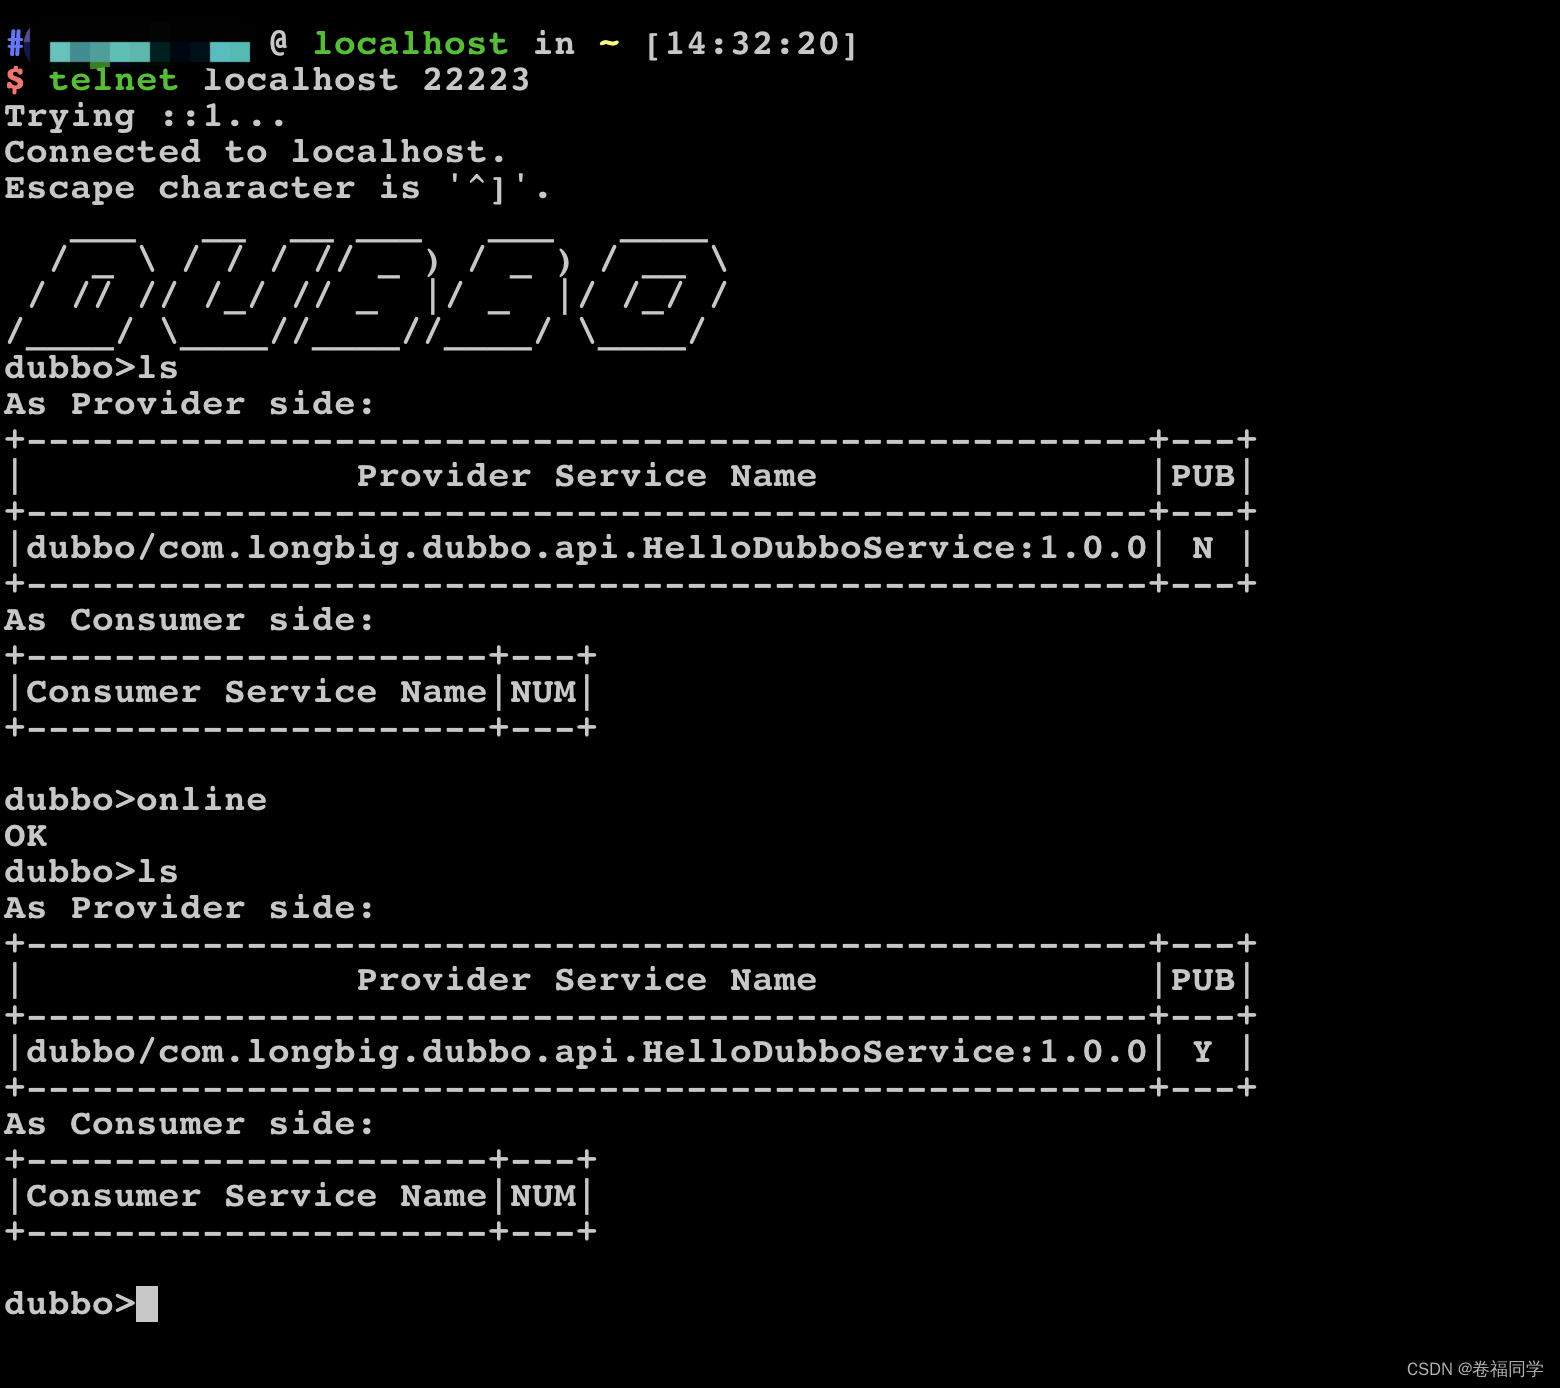1560x1388 pixels.
Task: Click the timestamp '[14:32:20]'
Action: 751,44
